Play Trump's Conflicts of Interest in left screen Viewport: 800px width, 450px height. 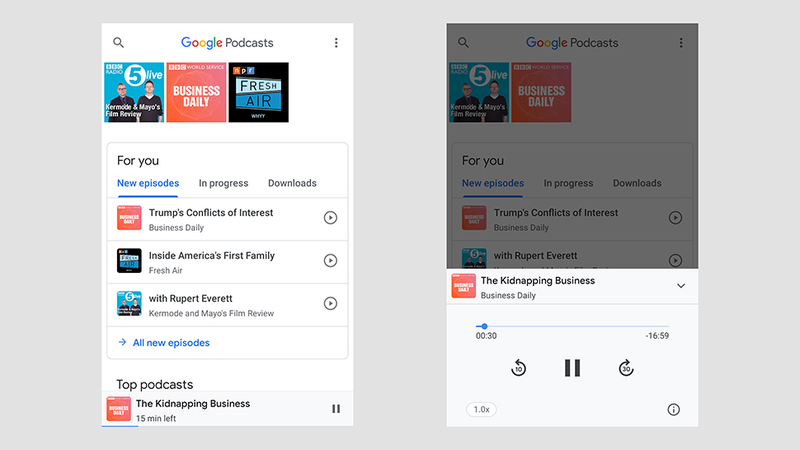click(330, 218)
